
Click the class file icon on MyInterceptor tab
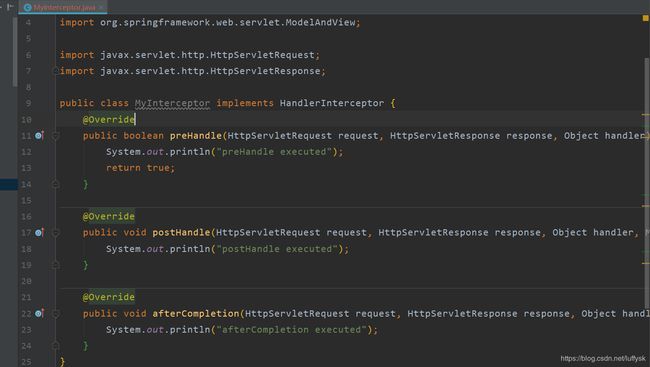28,7
